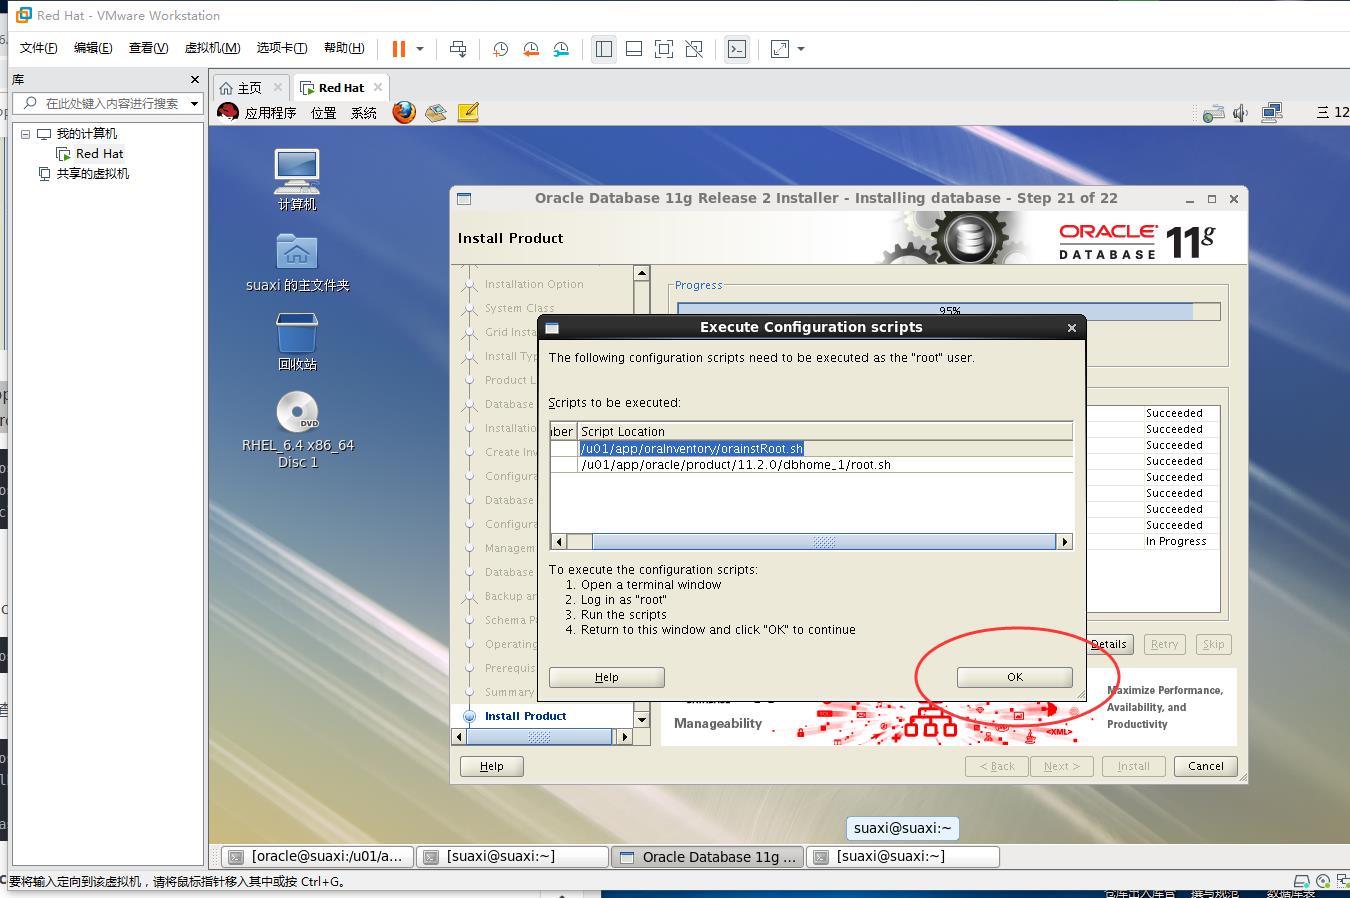Screen dimensions: 1350x898
Task: Collapse the 我的计算机 tree node
Action: [26, 133]
